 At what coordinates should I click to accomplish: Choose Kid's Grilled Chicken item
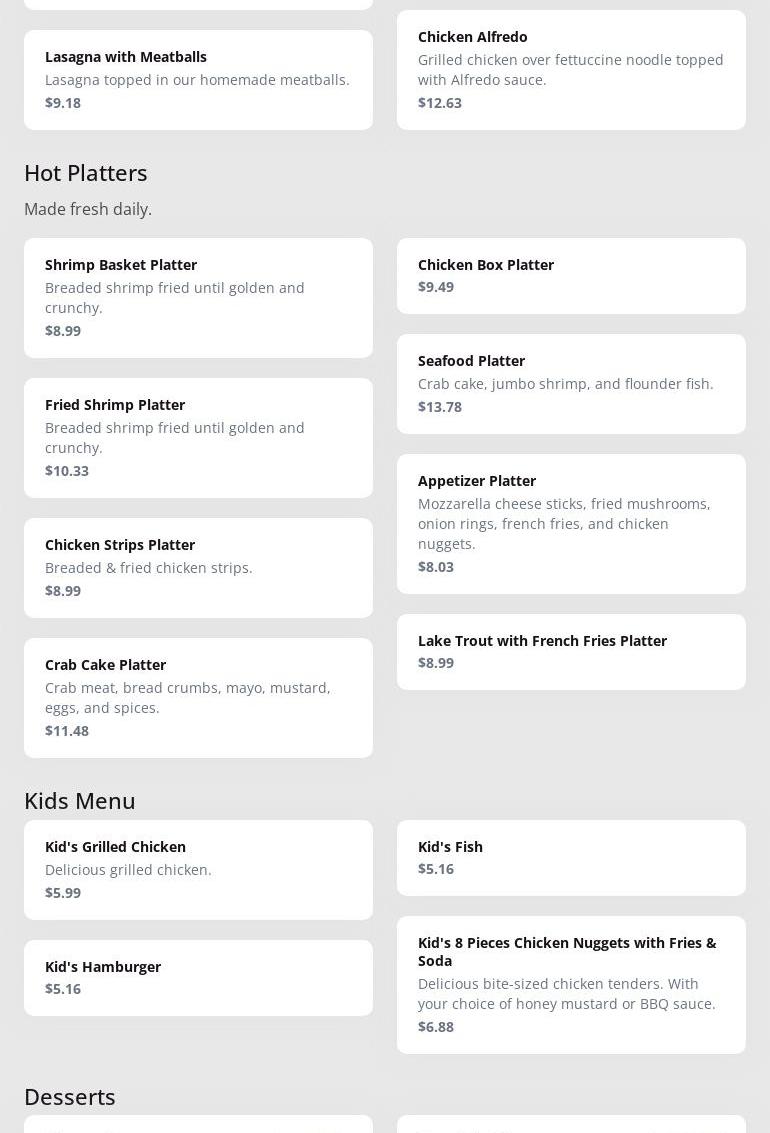pos(198,869)
